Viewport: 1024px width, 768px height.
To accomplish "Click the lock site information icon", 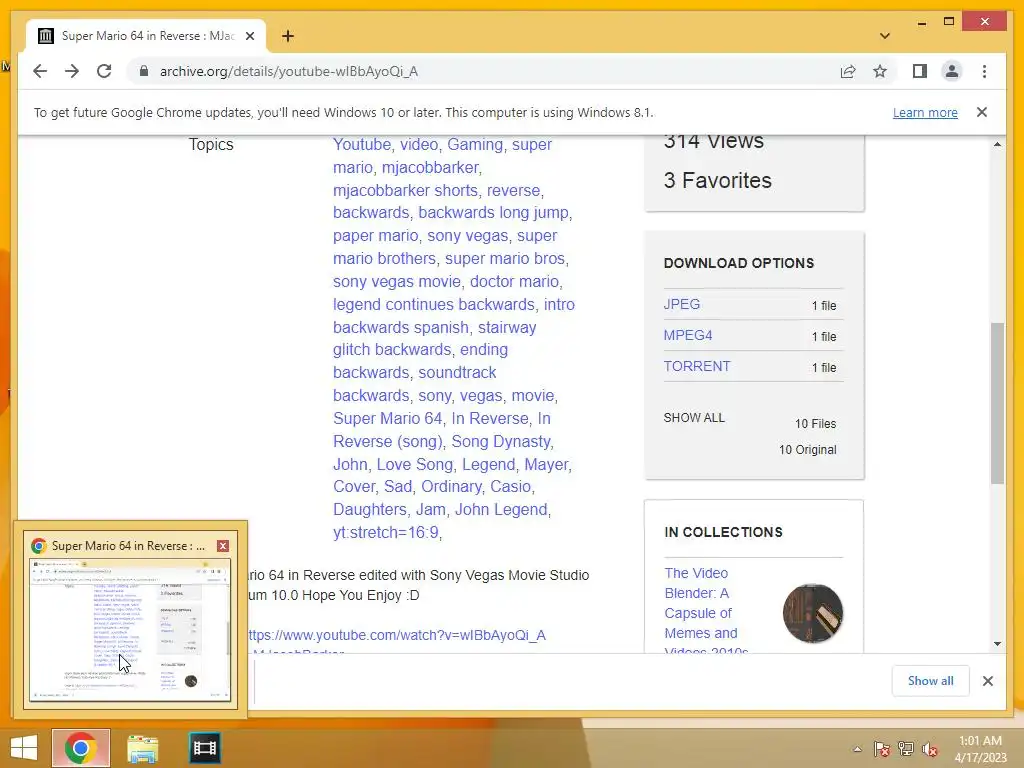I will [x=144, y=71].
